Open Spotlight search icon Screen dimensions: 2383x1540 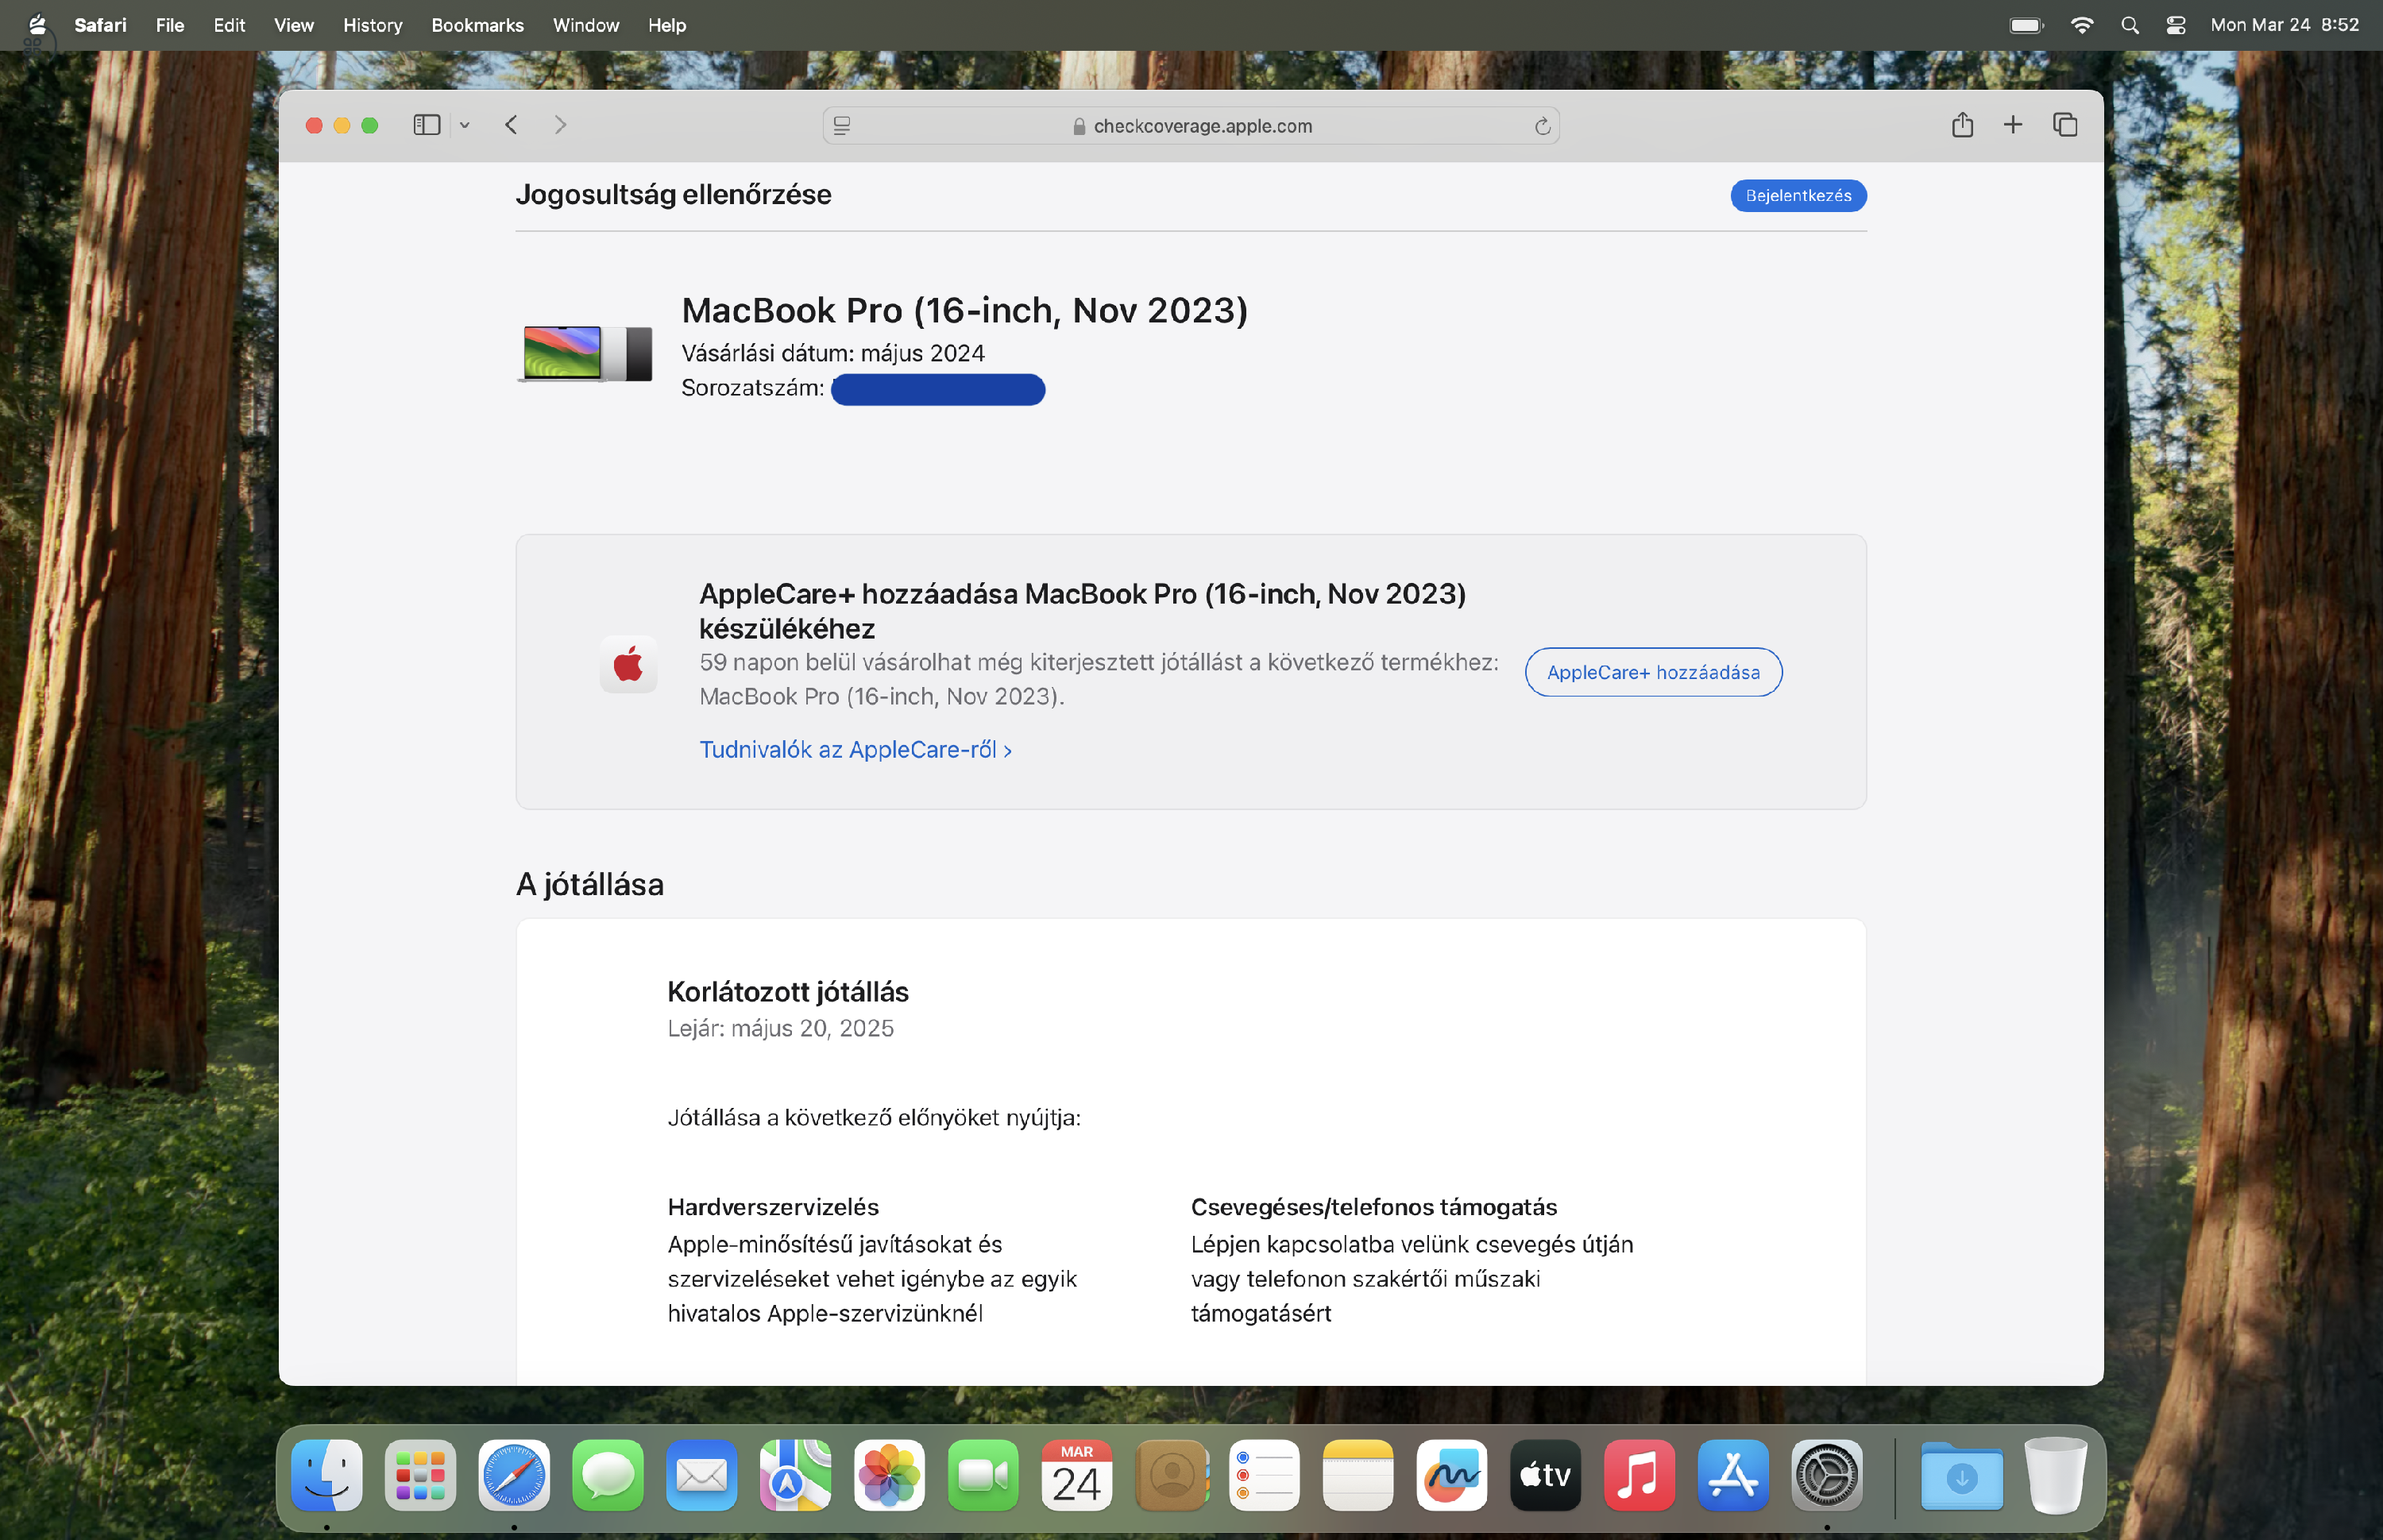[x=2130, y=25]
